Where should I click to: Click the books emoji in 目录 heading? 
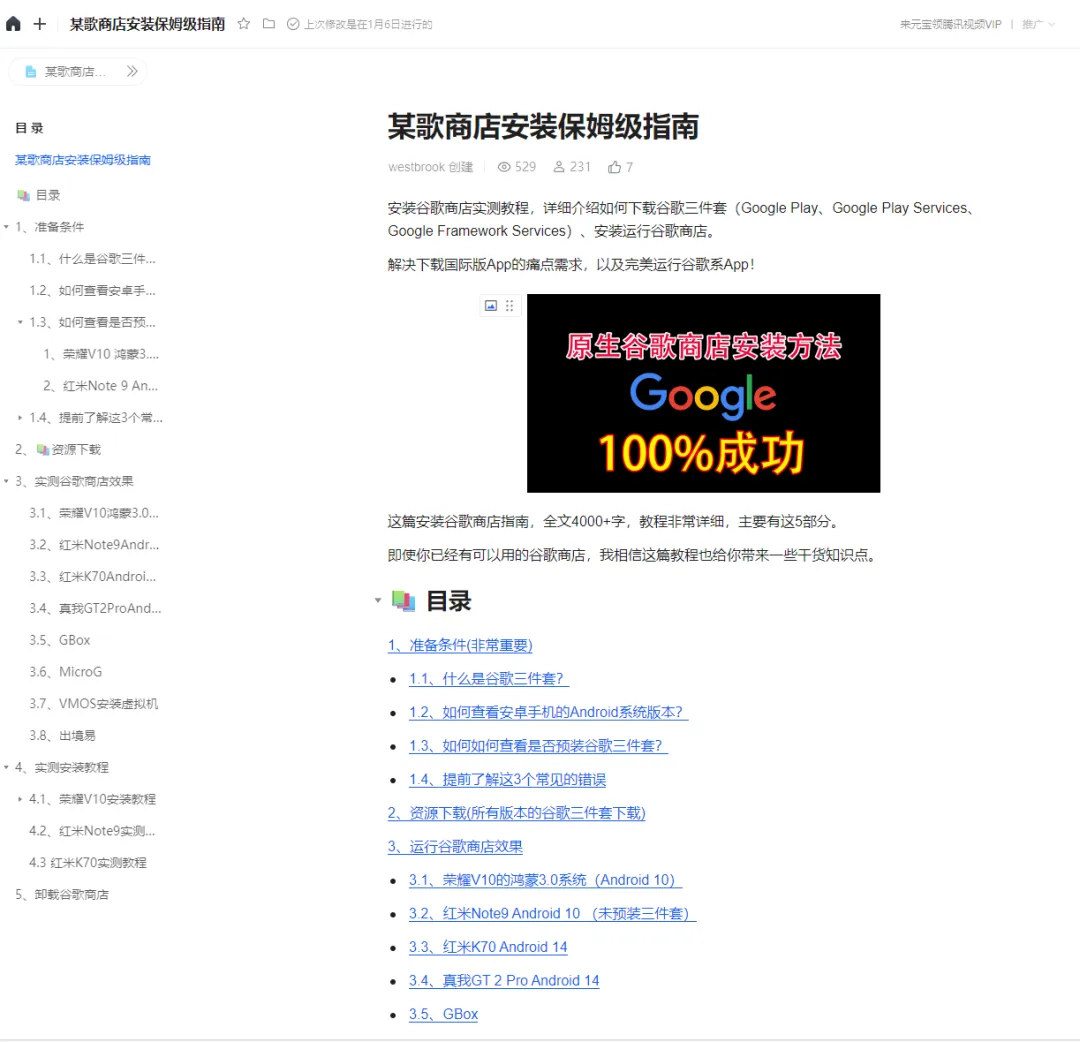click(x=404, y=601)
